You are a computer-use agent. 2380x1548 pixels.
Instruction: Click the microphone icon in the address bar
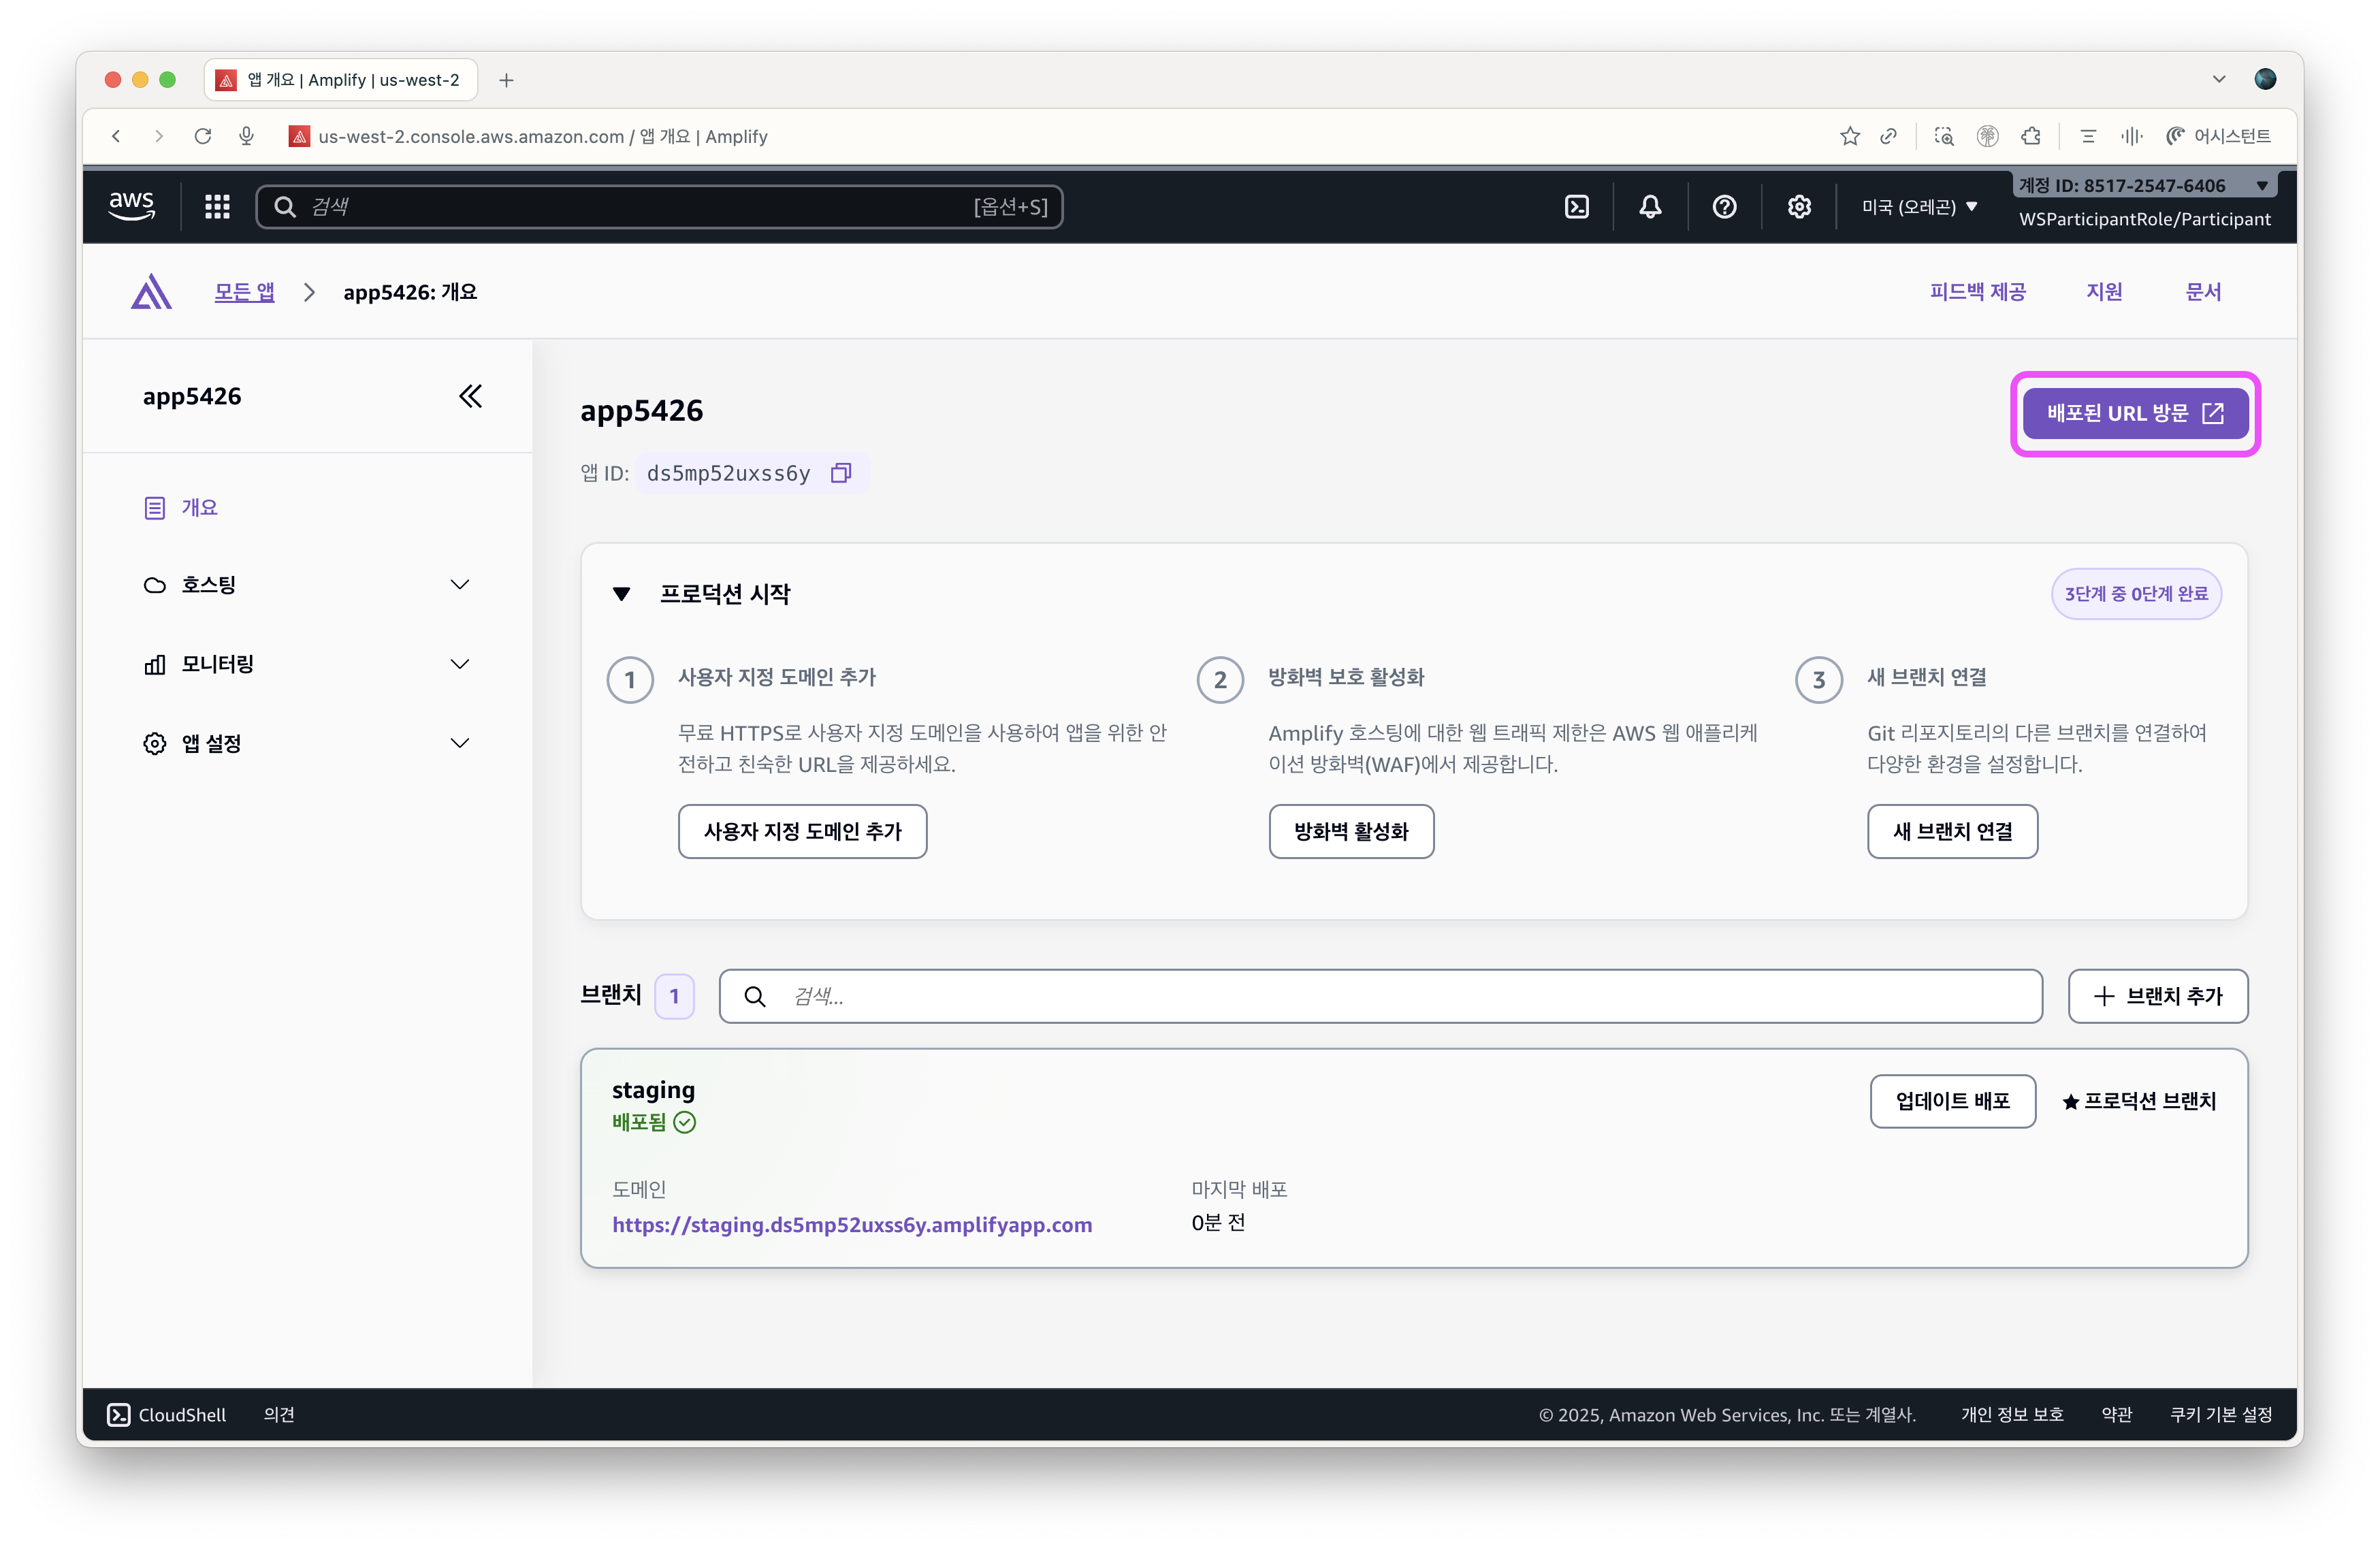point(246,136)
